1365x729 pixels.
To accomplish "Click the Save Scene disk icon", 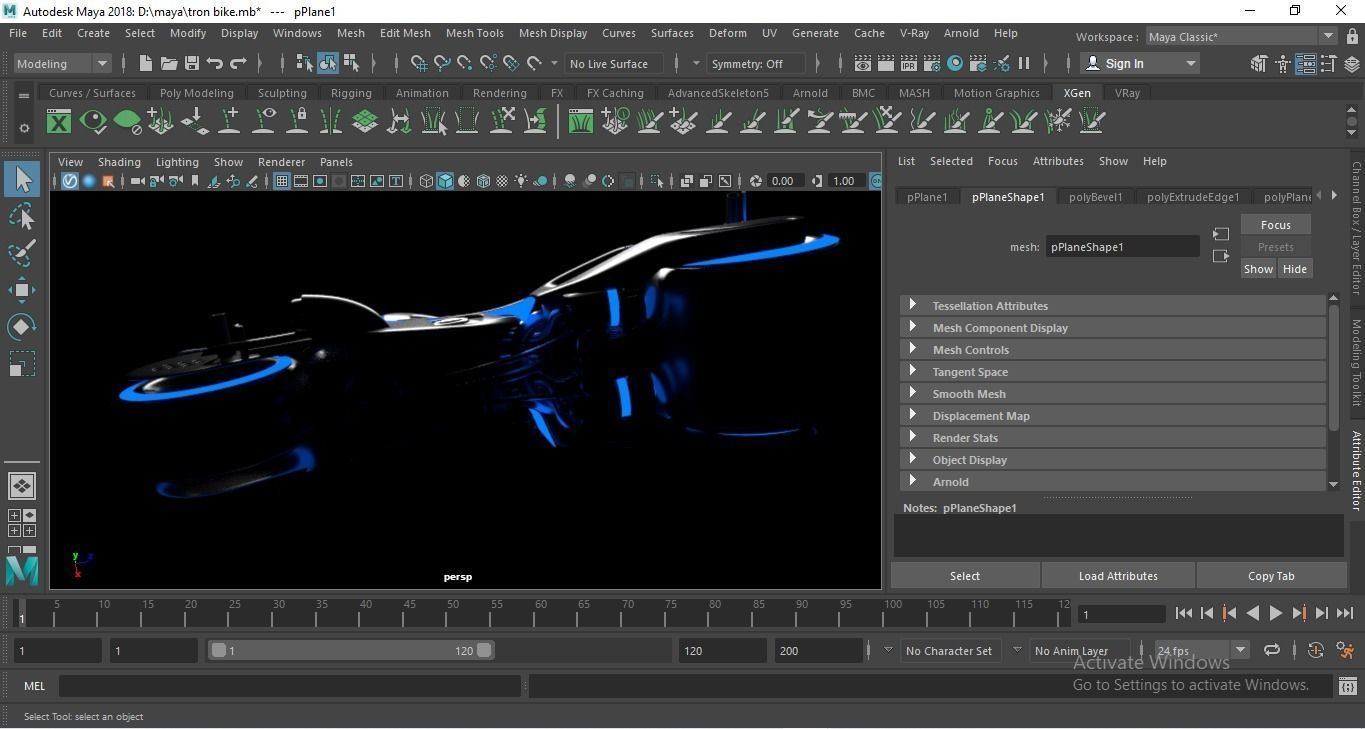I will [192, 63].
